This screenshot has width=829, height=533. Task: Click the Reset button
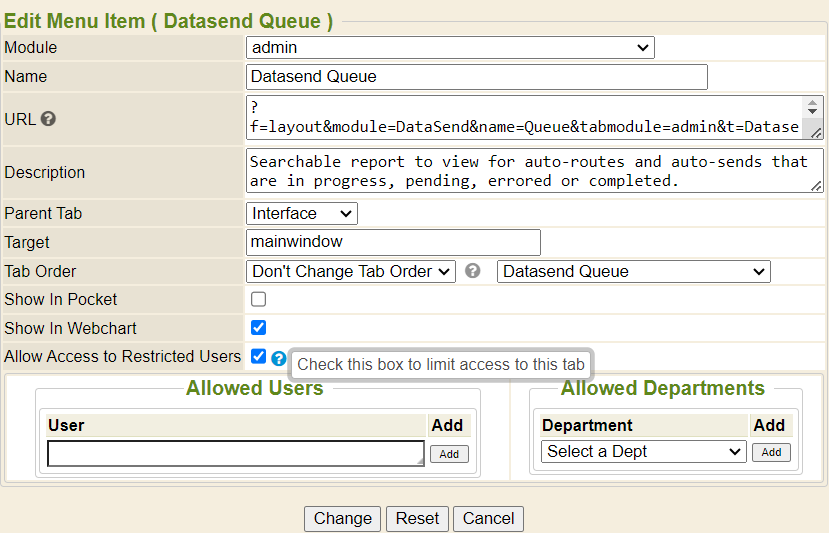point(417,518)
